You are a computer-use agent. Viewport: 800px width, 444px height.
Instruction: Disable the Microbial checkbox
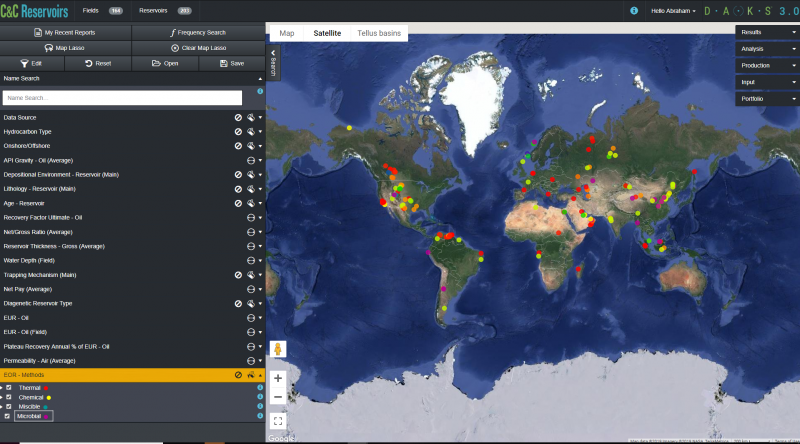9,416
